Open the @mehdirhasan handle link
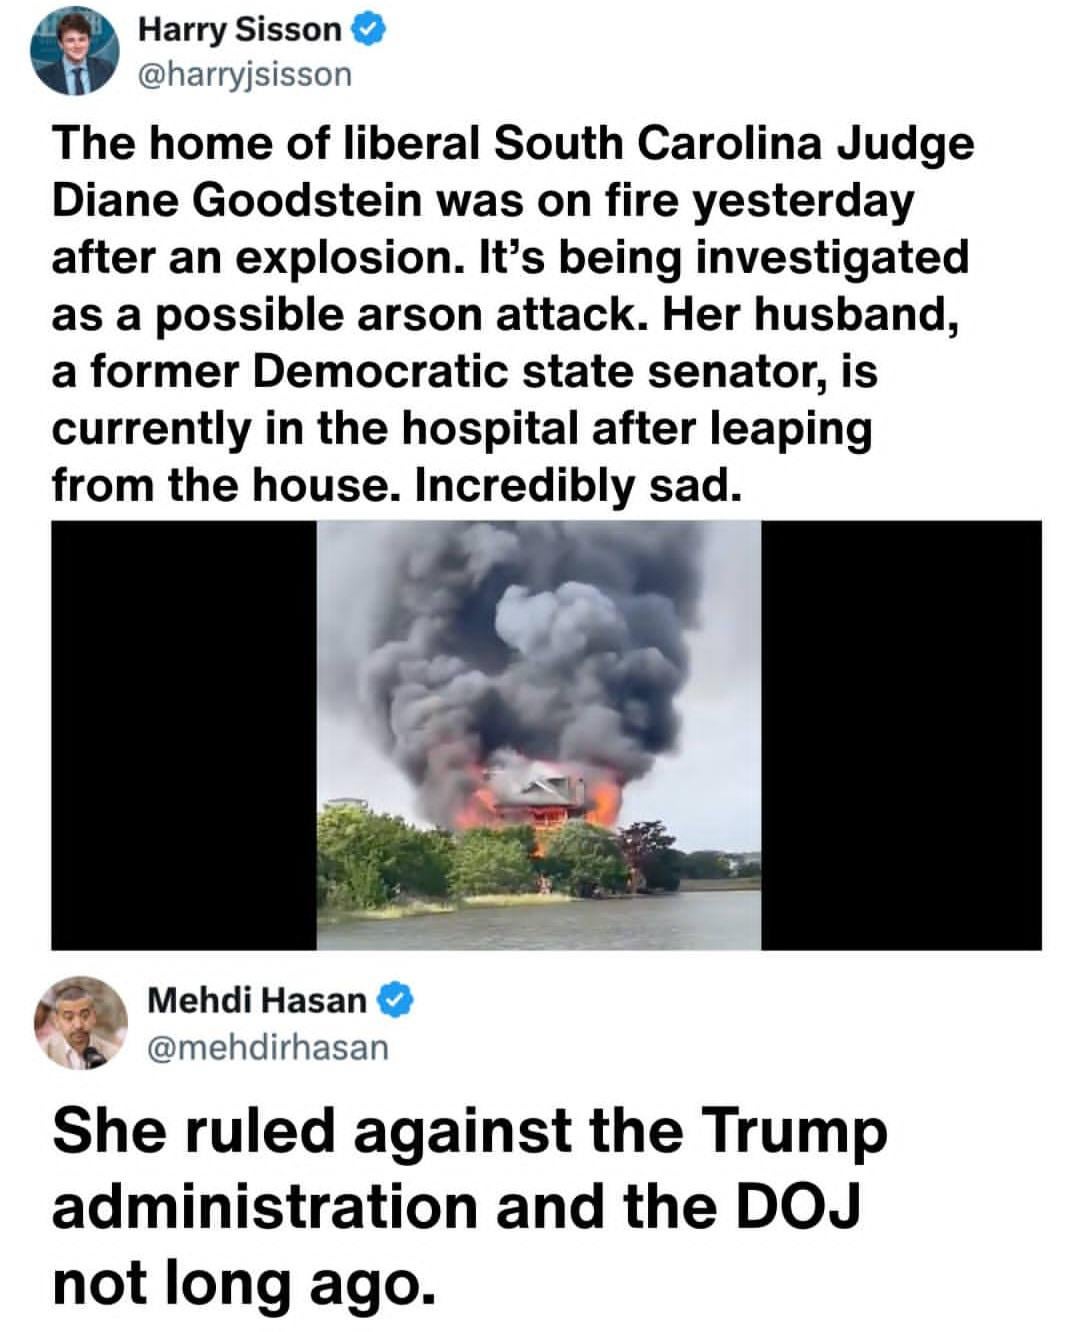 pos(267,1046)
